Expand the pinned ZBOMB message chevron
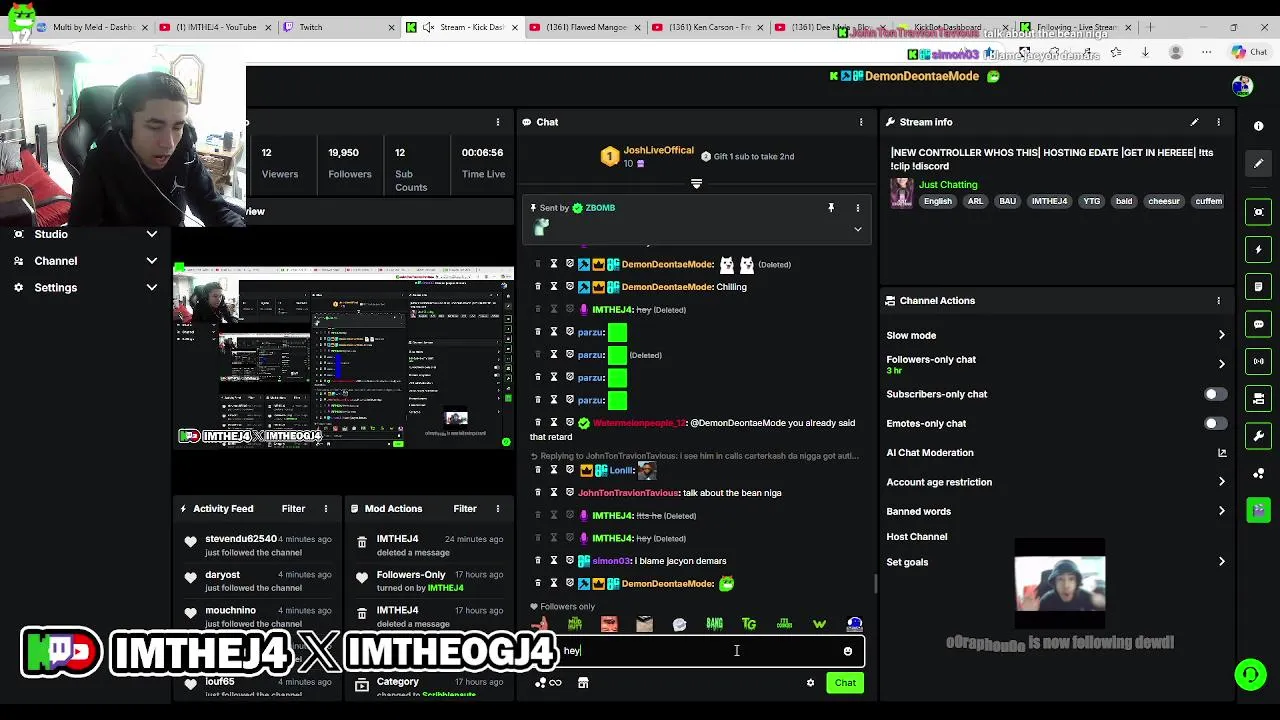 (857, 229)
